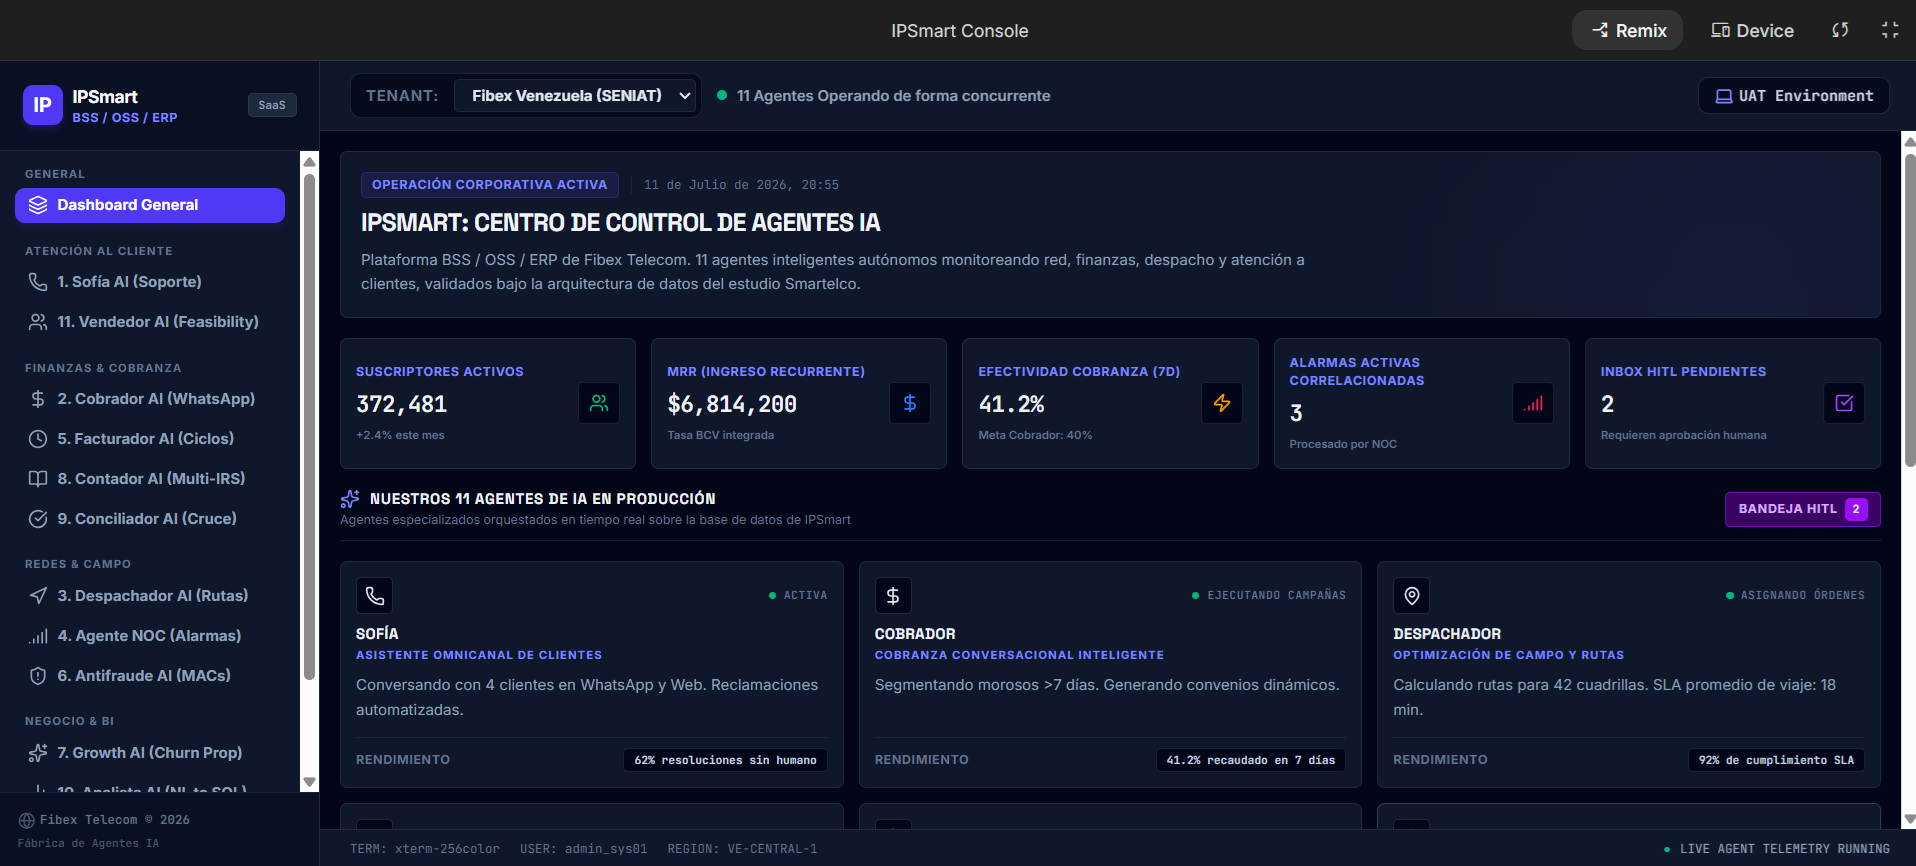Click the sidebar scroll down arrow
The image size is (1916, 866).
(310, 782)
